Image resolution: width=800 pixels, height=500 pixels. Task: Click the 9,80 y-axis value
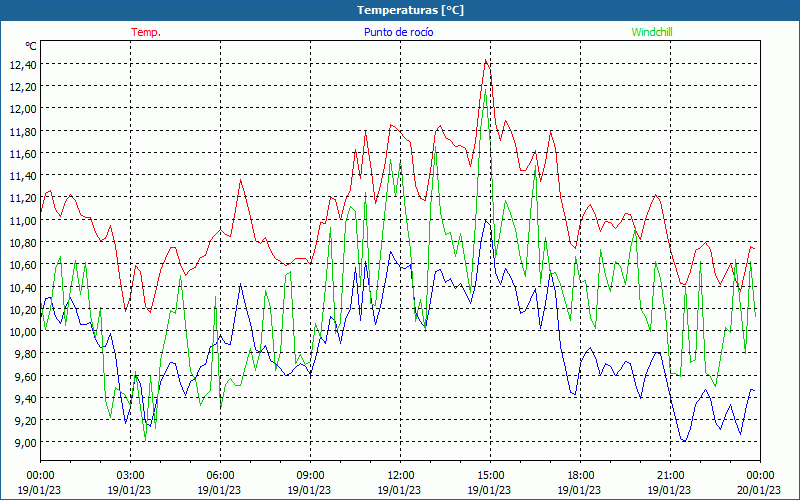(x=26, y=354)
